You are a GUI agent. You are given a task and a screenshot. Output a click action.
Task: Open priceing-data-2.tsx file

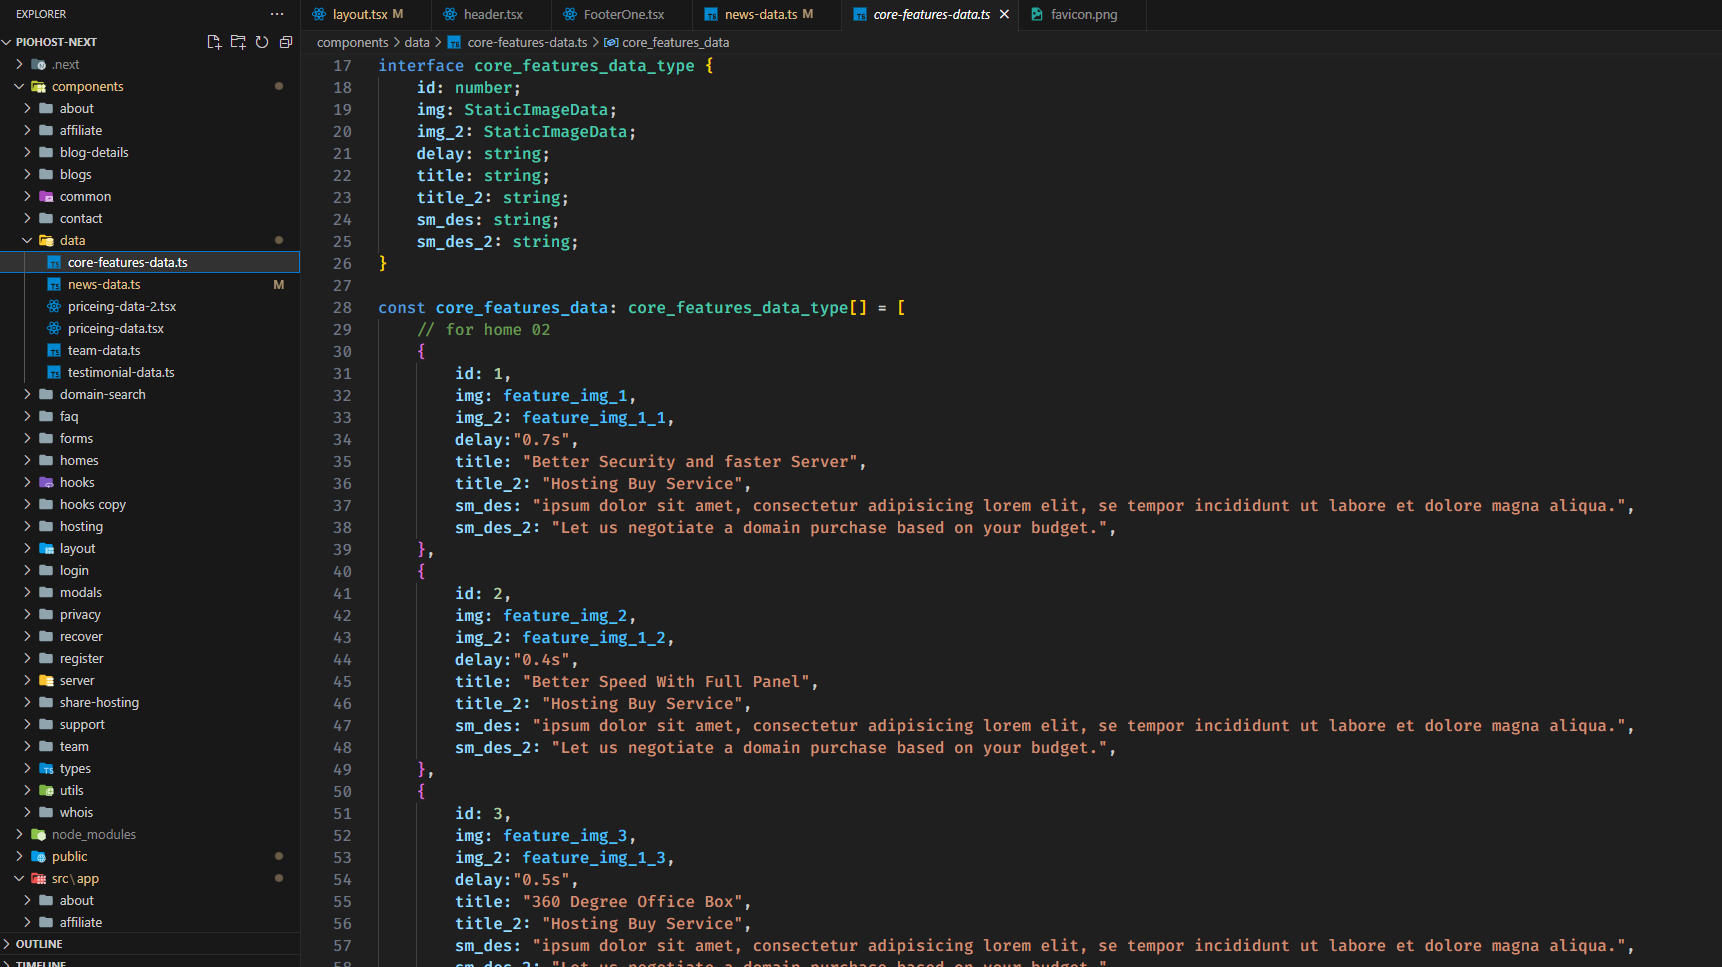click(150, 306)
